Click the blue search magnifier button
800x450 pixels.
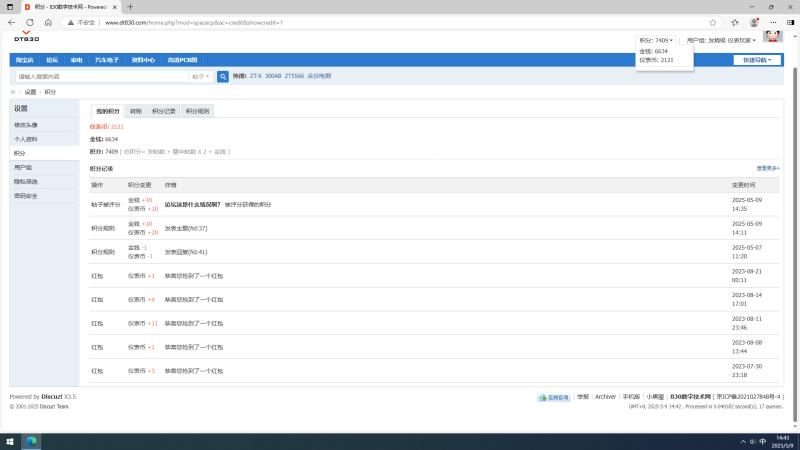pyautogui.click(x=224, y=76)
